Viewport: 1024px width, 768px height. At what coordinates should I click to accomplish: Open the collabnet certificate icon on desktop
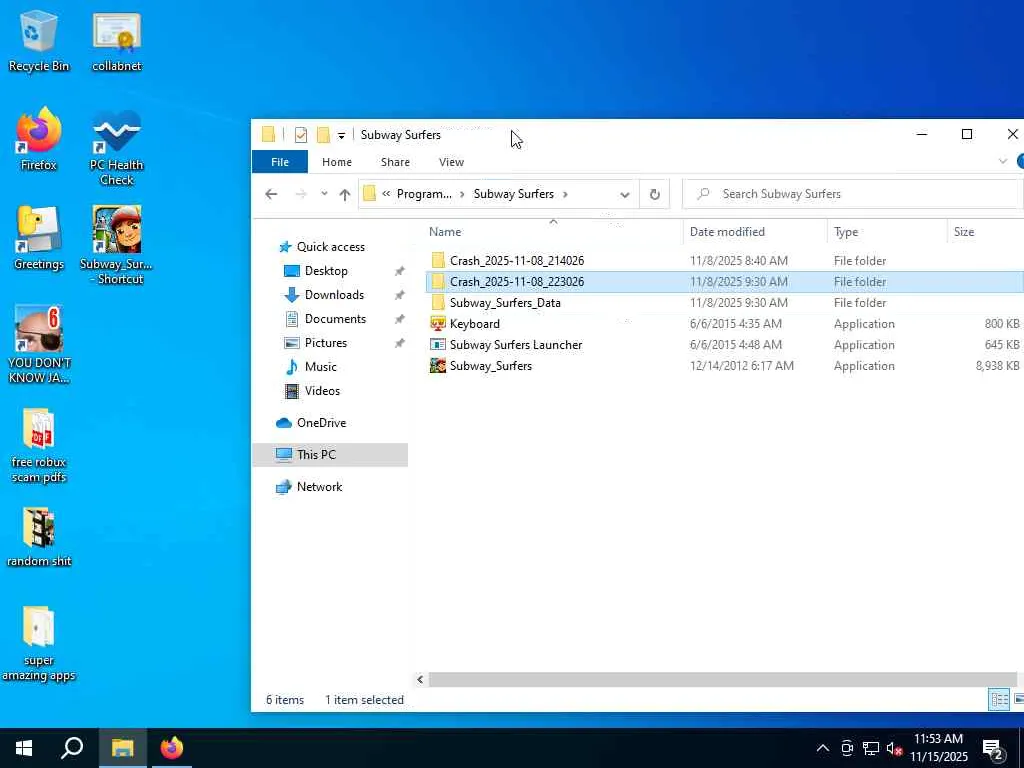coord(117,40)
